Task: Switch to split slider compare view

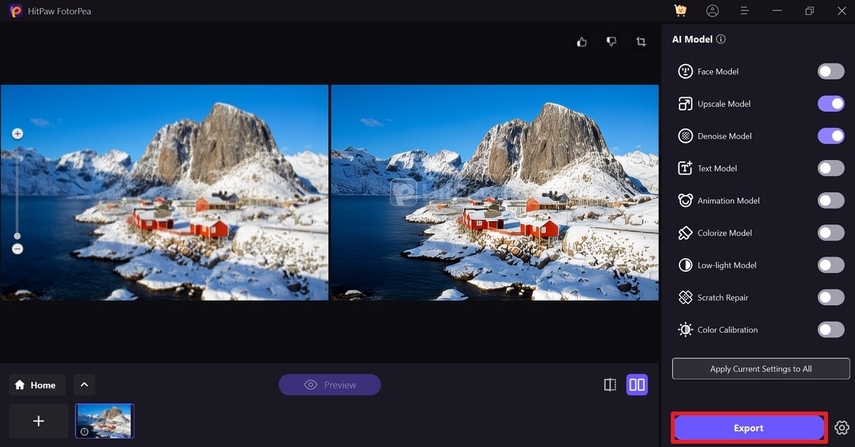Action: tap(610, 385)
